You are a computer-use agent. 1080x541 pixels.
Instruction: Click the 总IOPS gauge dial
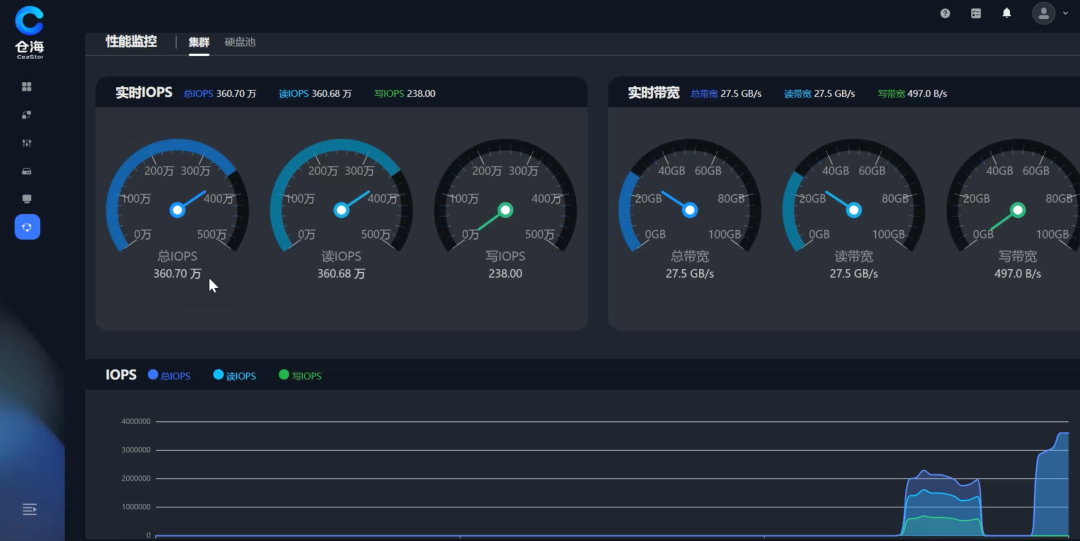point(177,200)
